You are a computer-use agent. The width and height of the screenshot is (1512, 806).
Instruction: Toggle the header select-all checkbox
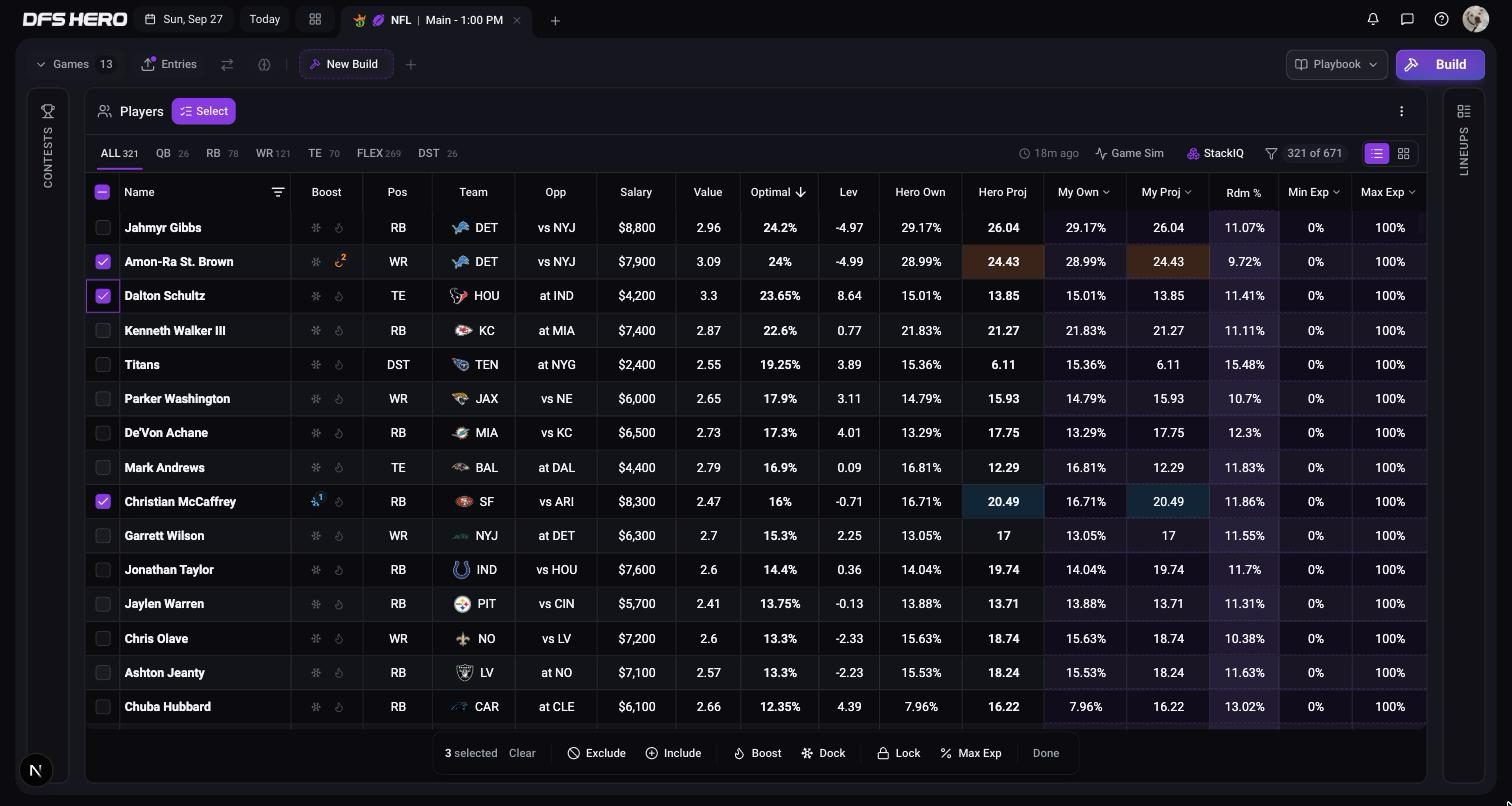pyautogui.click(x=102, y=192)
